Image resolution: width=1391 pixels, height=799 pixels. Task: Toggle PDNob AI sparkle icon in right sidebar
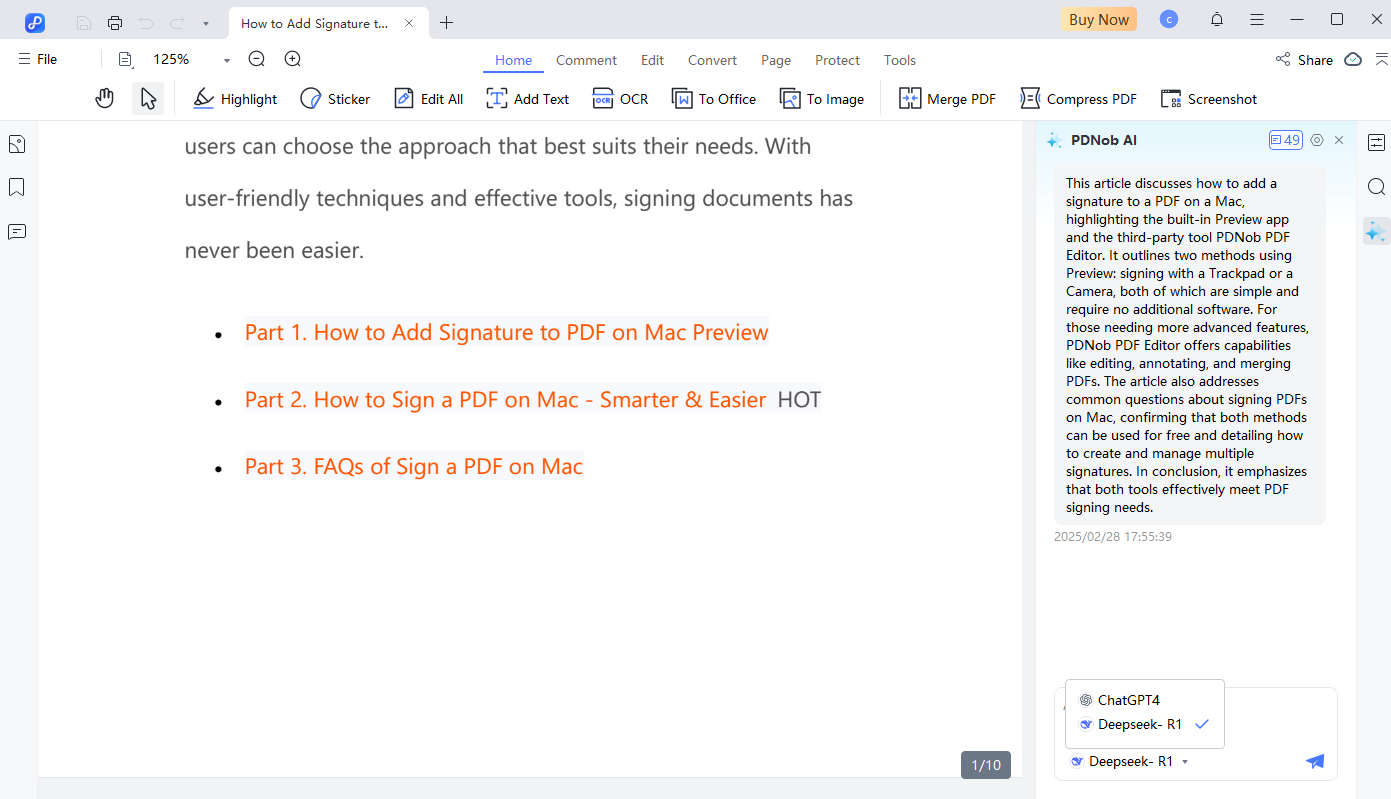[1376, 231]
